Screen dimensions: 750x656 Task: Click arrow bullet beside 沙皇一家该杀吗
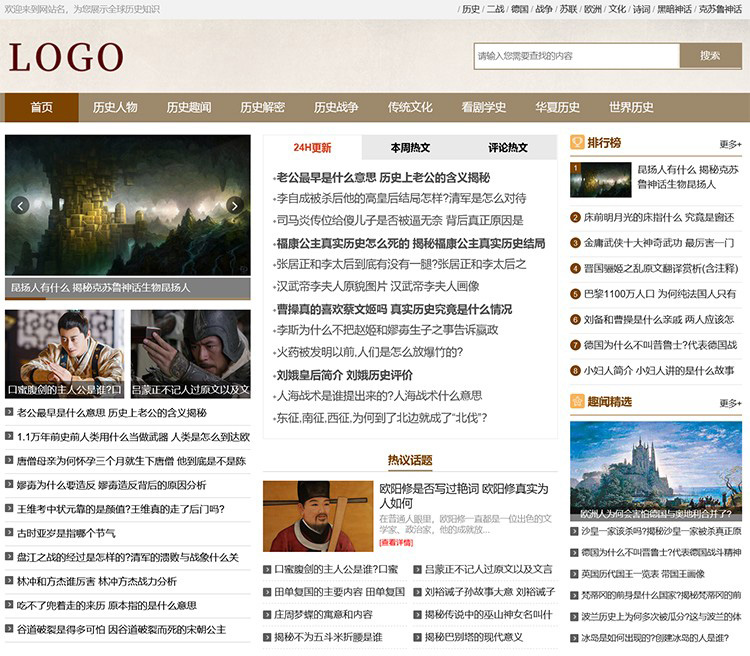[574, 531]
